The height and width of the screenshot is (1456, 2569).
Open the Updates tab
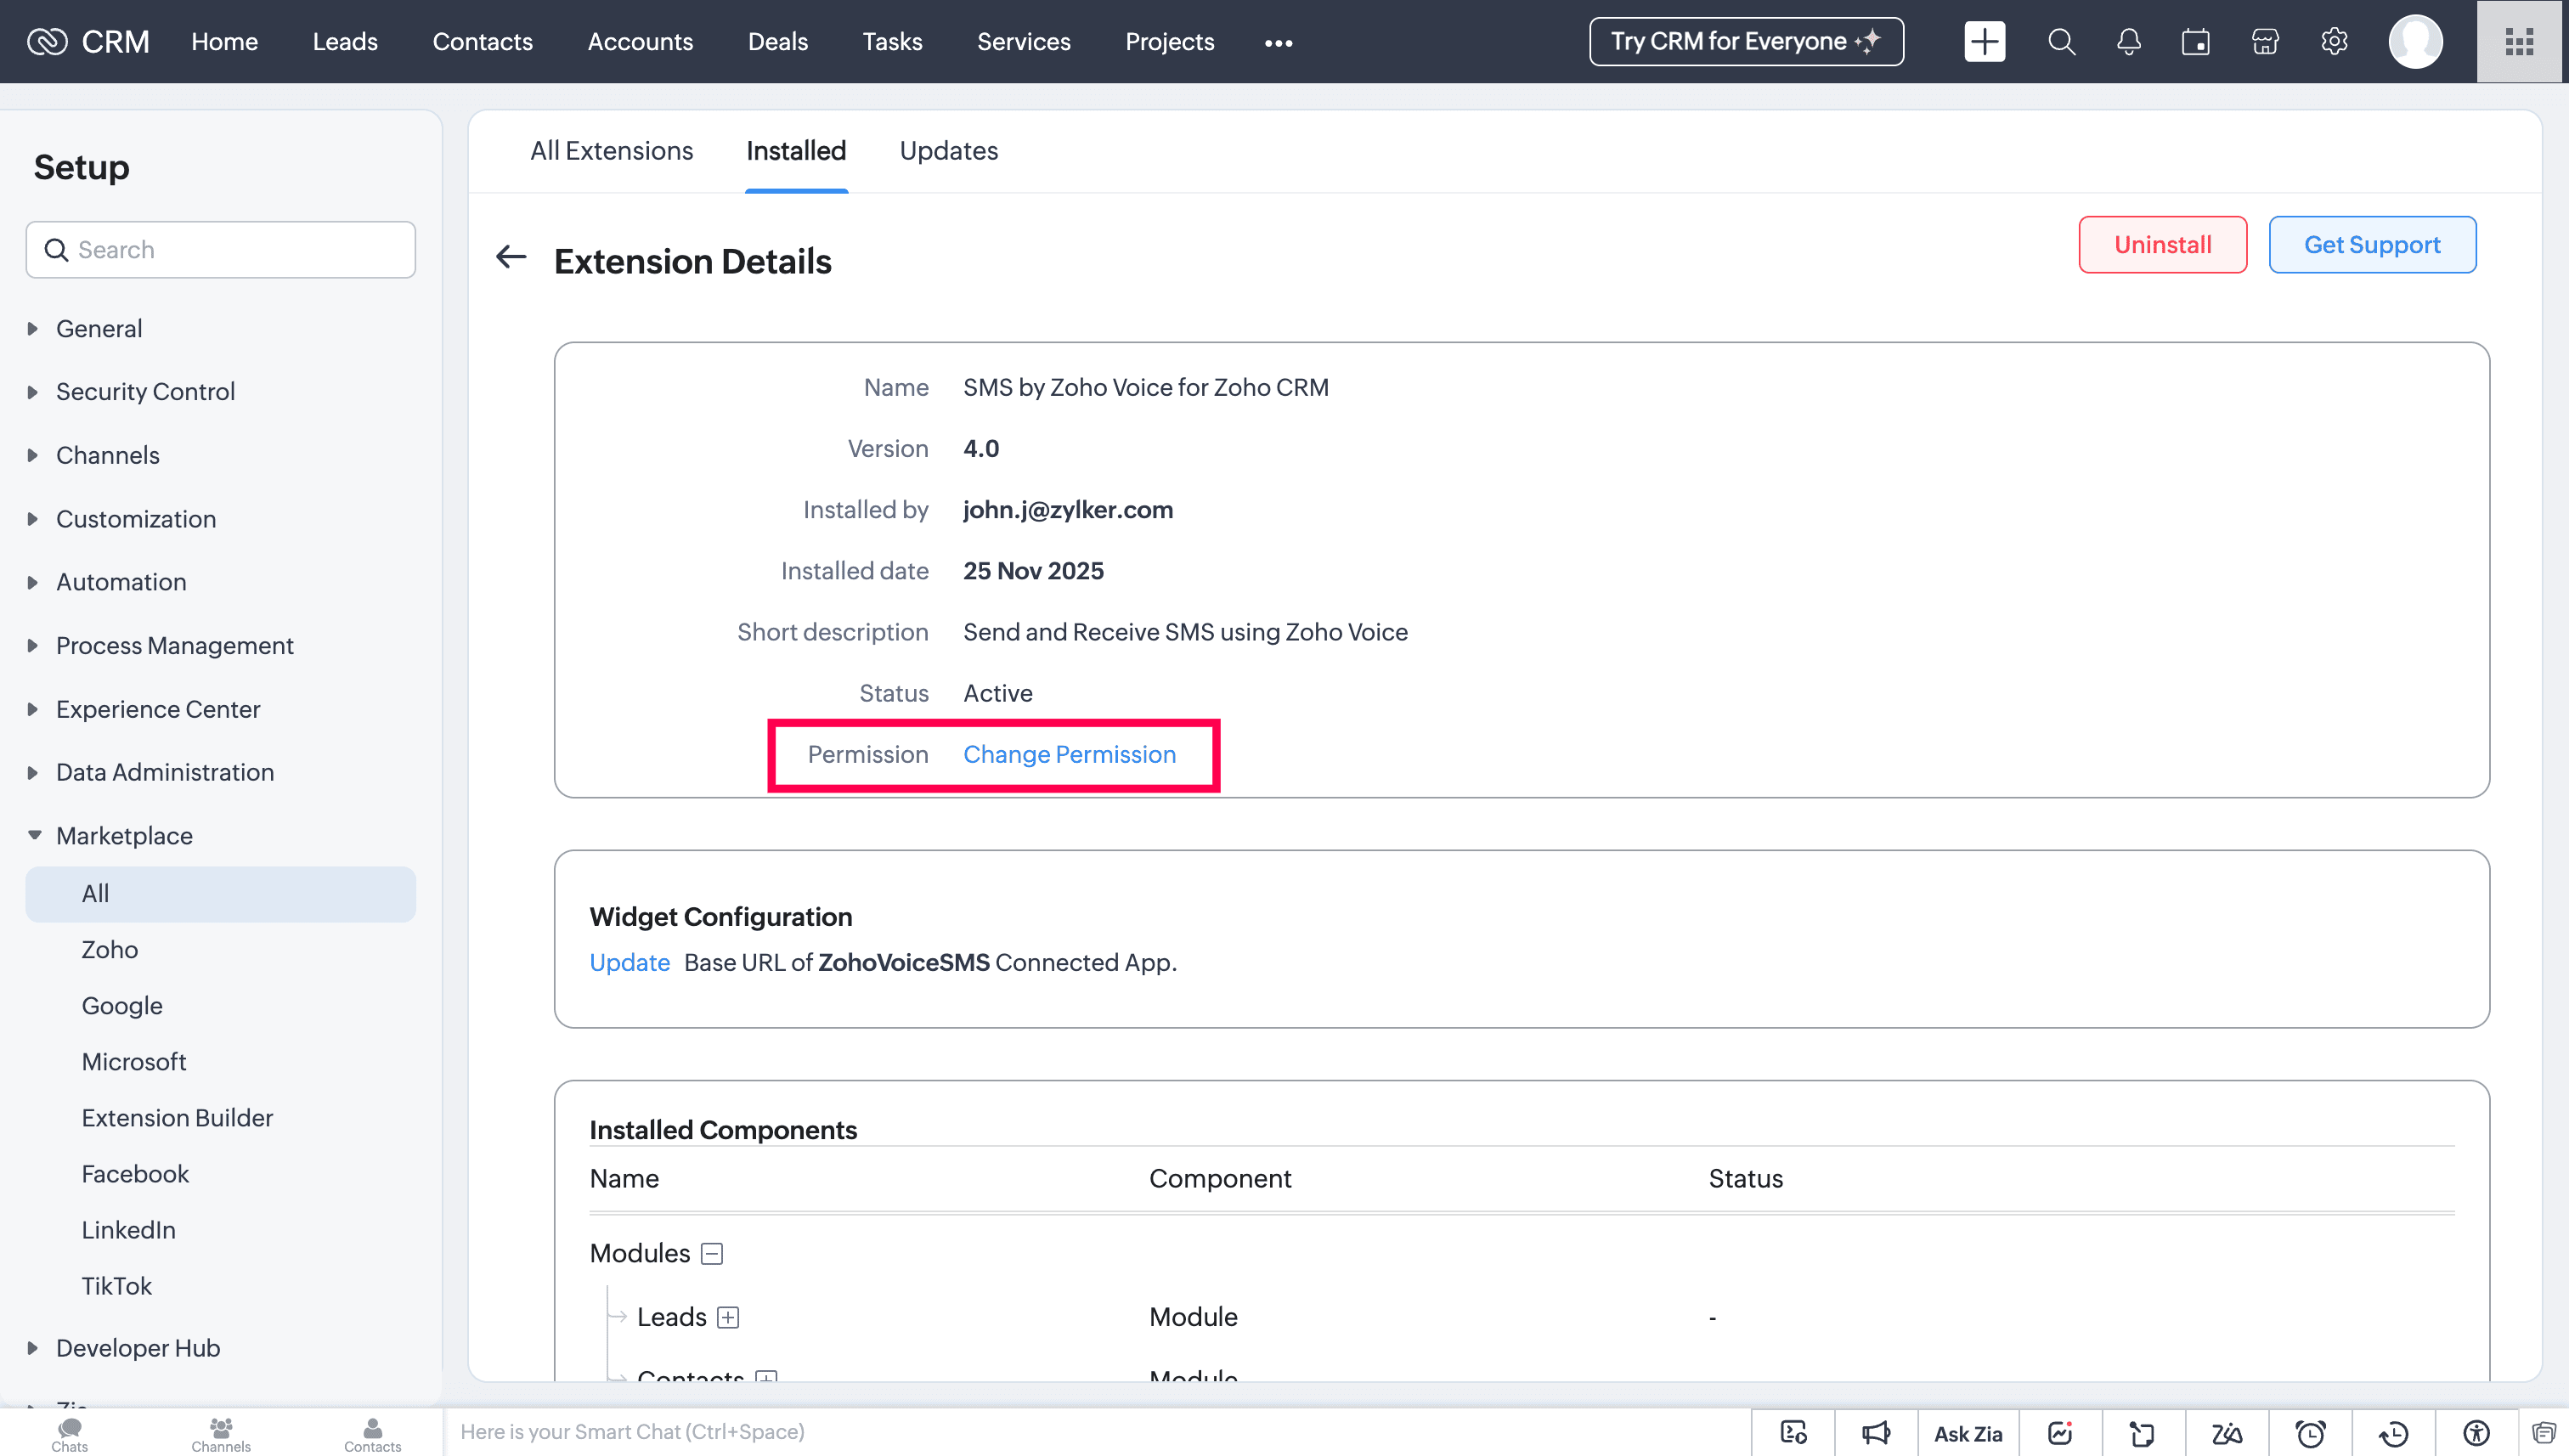point(948,151)
